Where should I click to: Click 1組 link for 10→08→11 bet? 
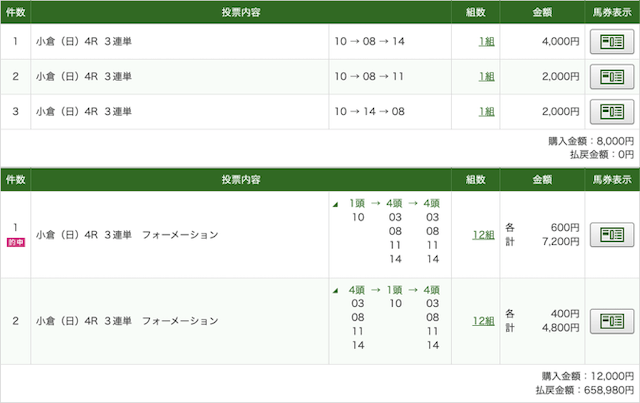[487, 76]
